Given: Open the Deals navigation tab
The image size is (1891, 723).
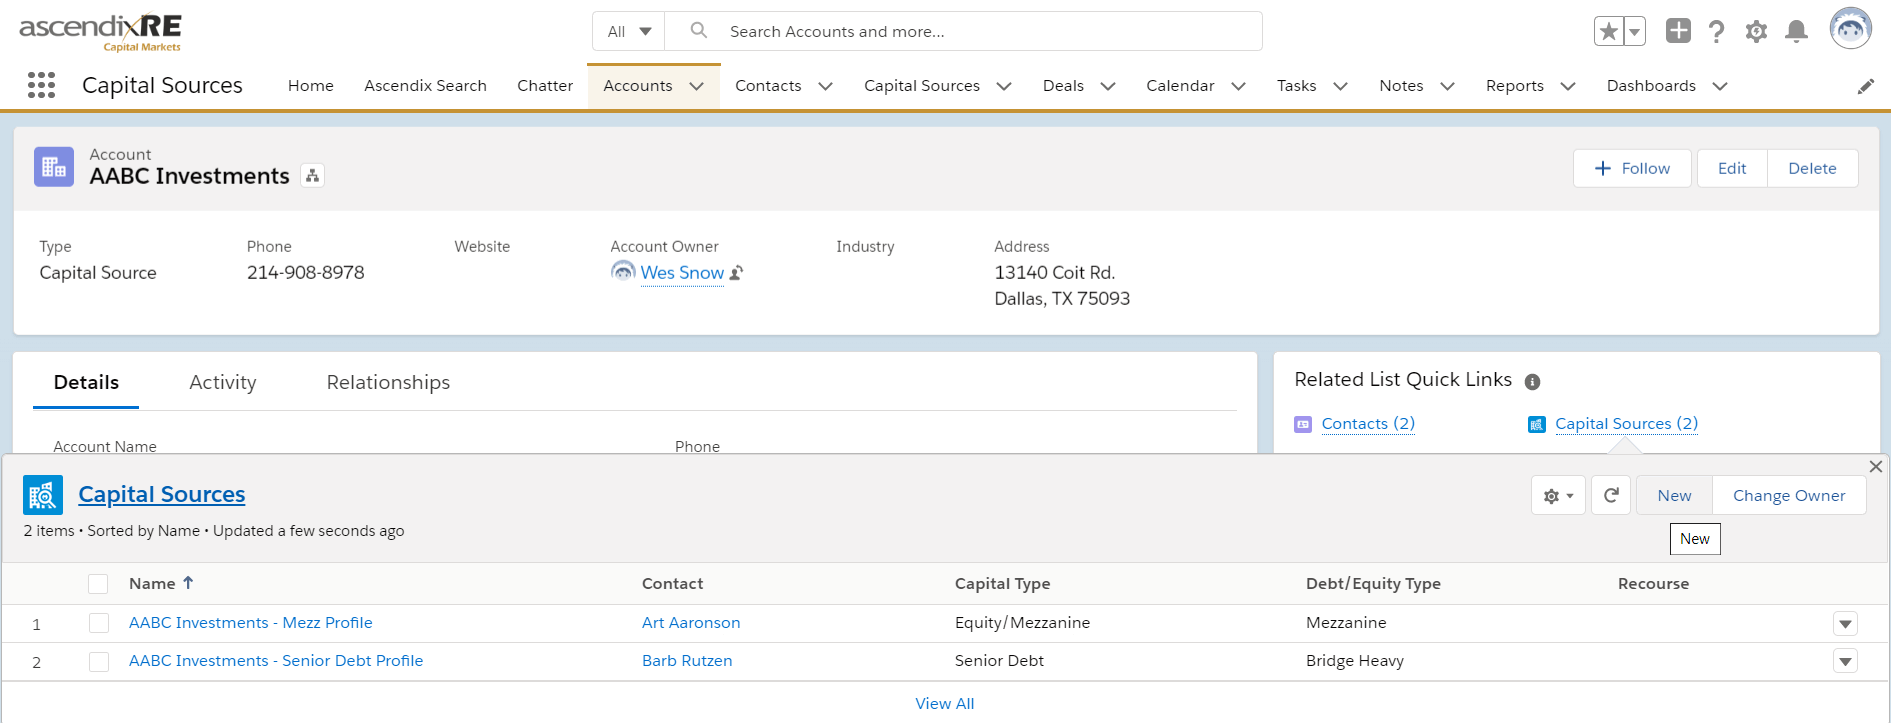Looking at the screenshot, I should tap(1063, 86).
